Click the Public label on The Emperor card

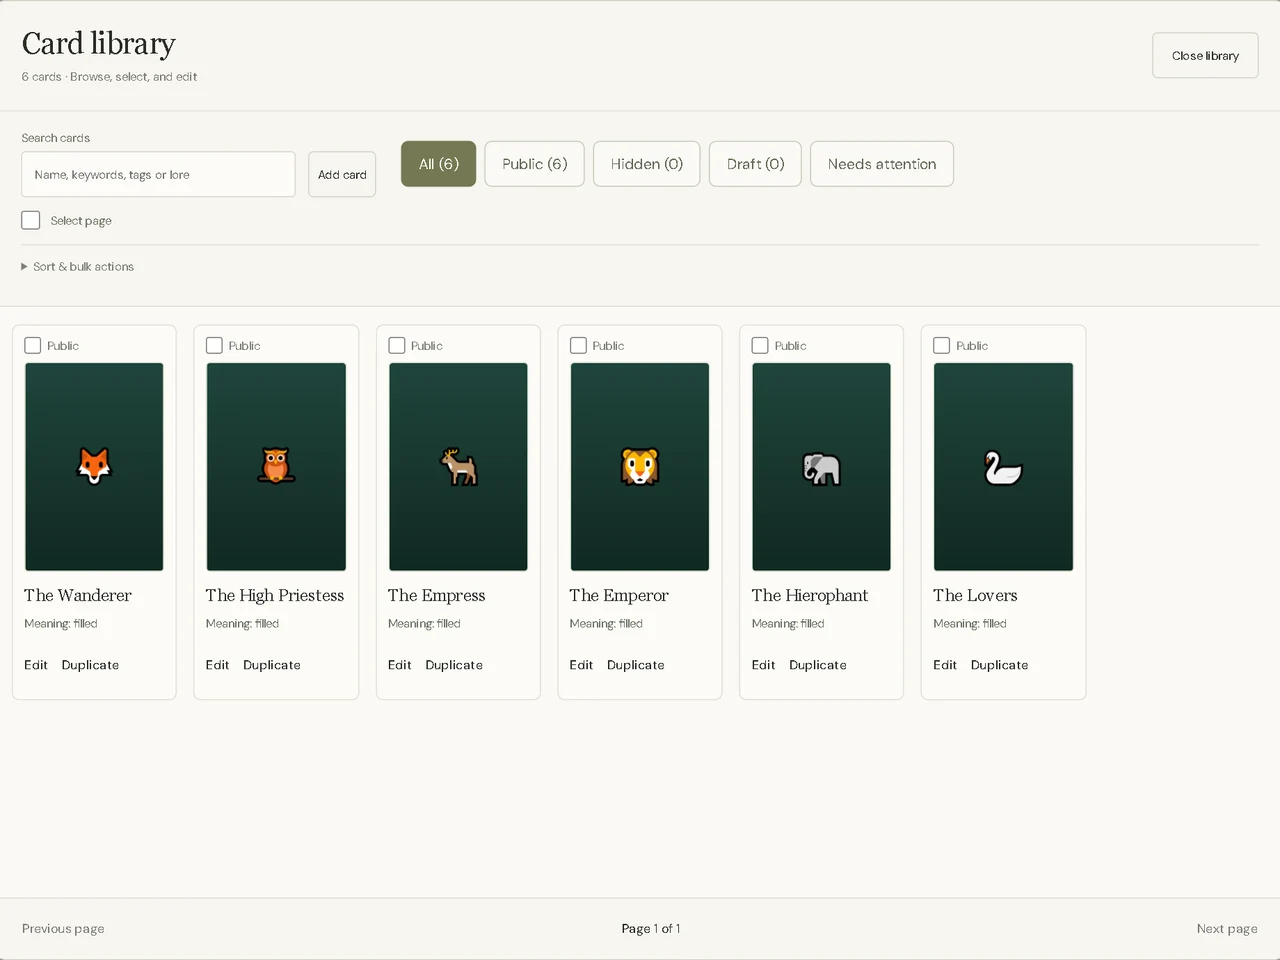coord(608,346)
